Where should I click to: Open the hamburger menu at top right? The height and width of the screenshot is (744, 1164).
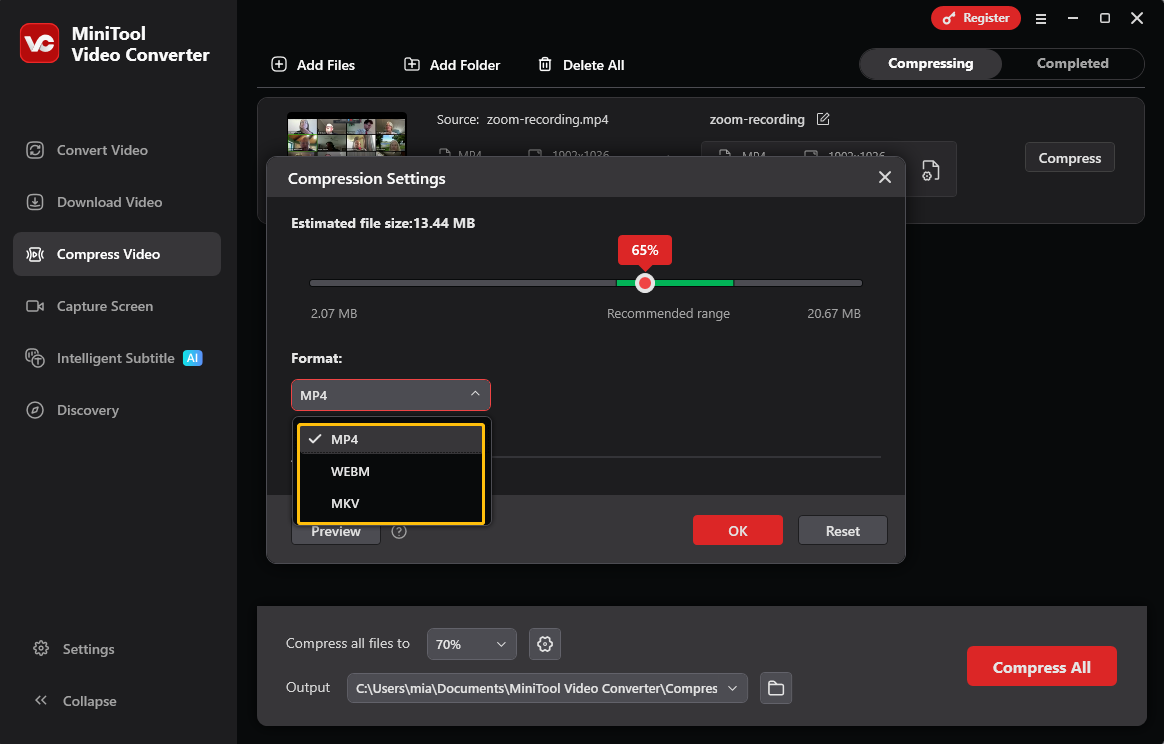click(1041, 18)
